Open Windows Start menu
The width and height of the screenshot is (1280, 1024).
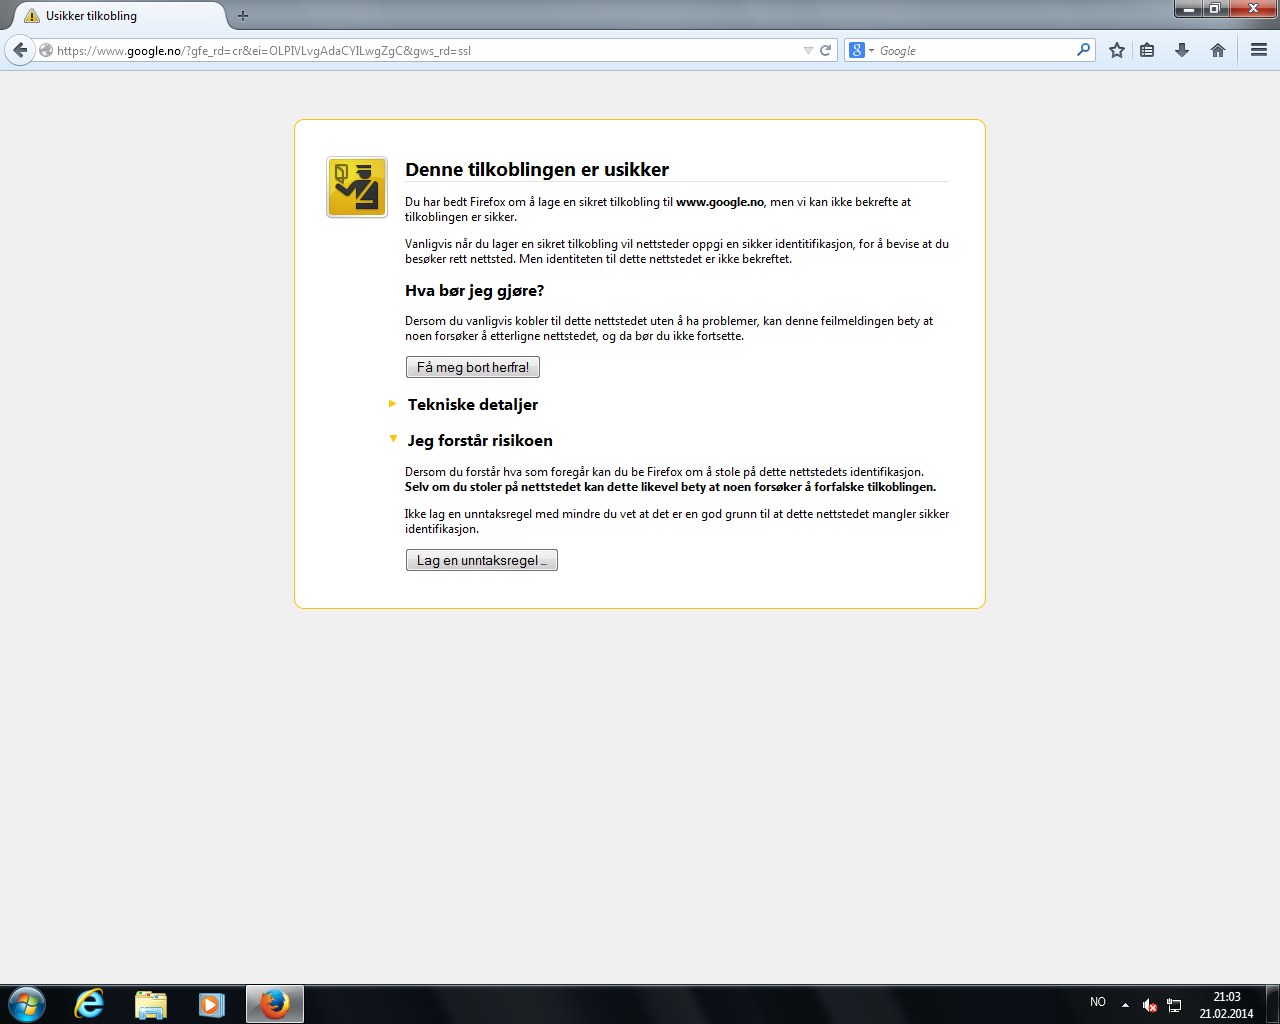tap(27, 1004)
